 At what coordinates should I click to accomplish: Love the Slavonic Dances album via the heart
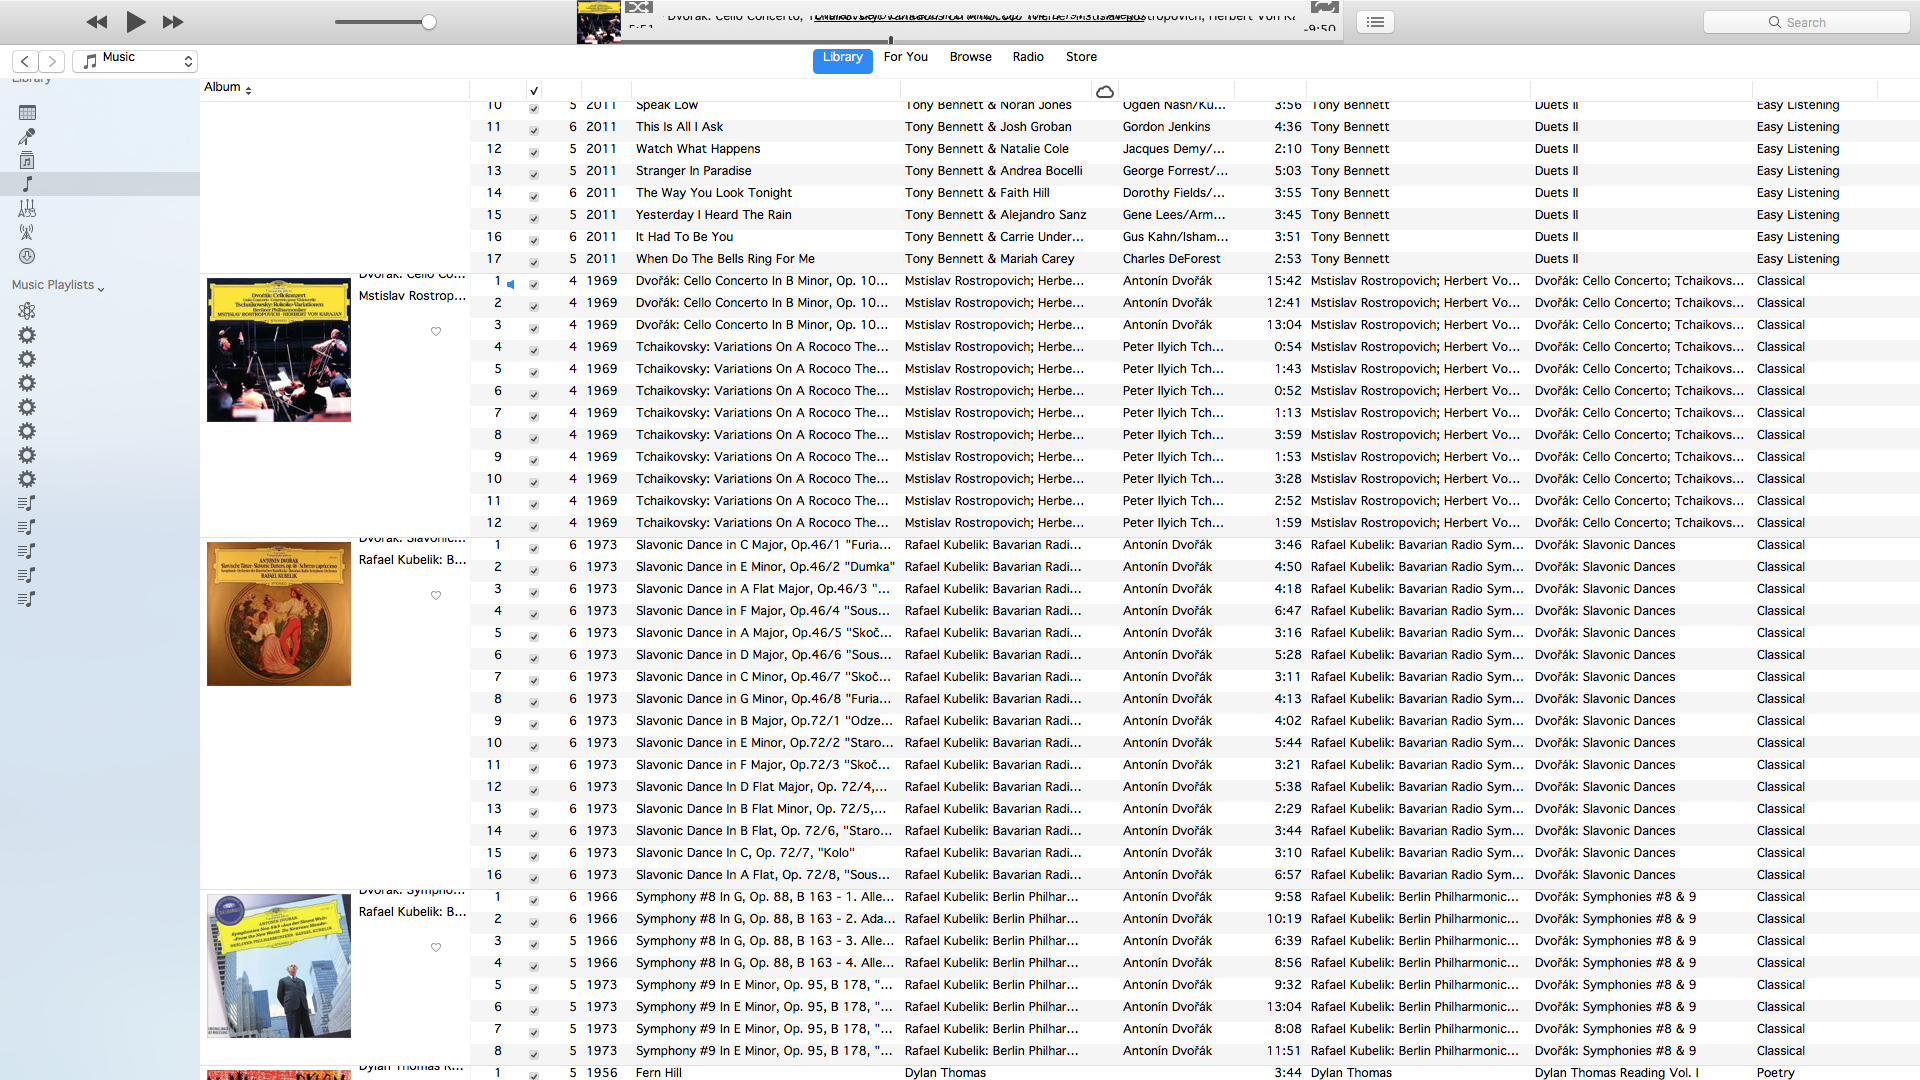(436, 595)
